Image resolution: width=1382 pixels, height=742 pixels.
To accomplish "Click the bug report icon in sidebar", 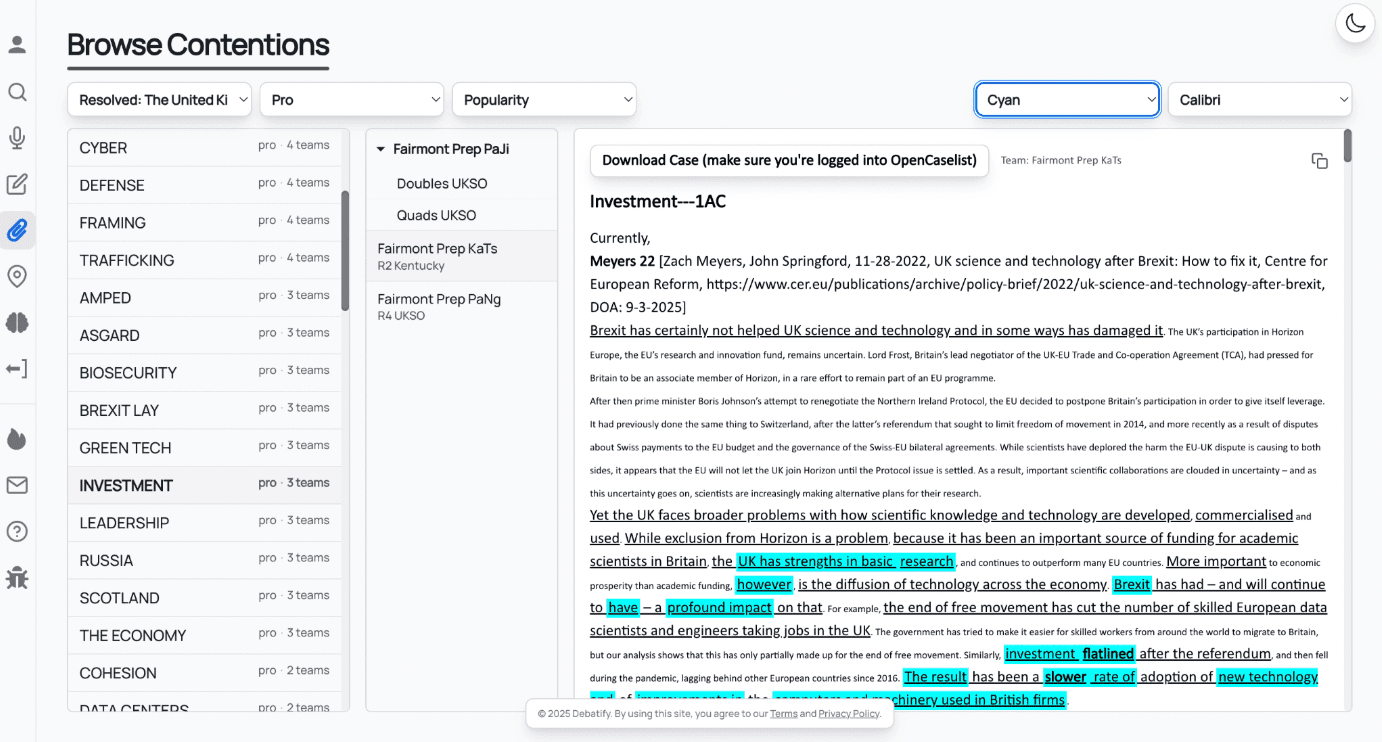I will [17, 577].
